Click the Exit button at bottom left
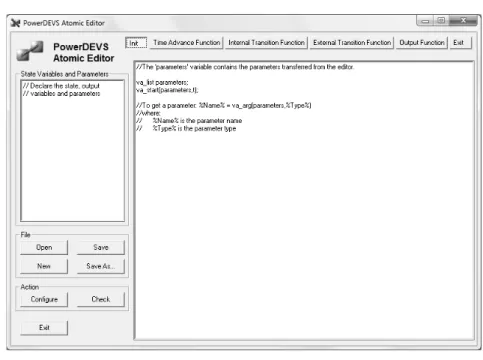This screenshot has height=360, width=483. 44,328
